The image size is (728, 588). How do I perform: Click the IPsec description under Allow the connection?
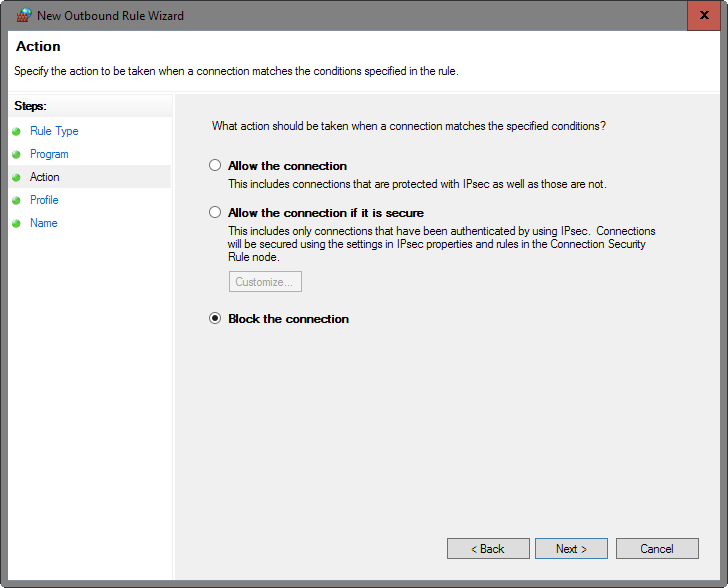(x=417, y=184)
